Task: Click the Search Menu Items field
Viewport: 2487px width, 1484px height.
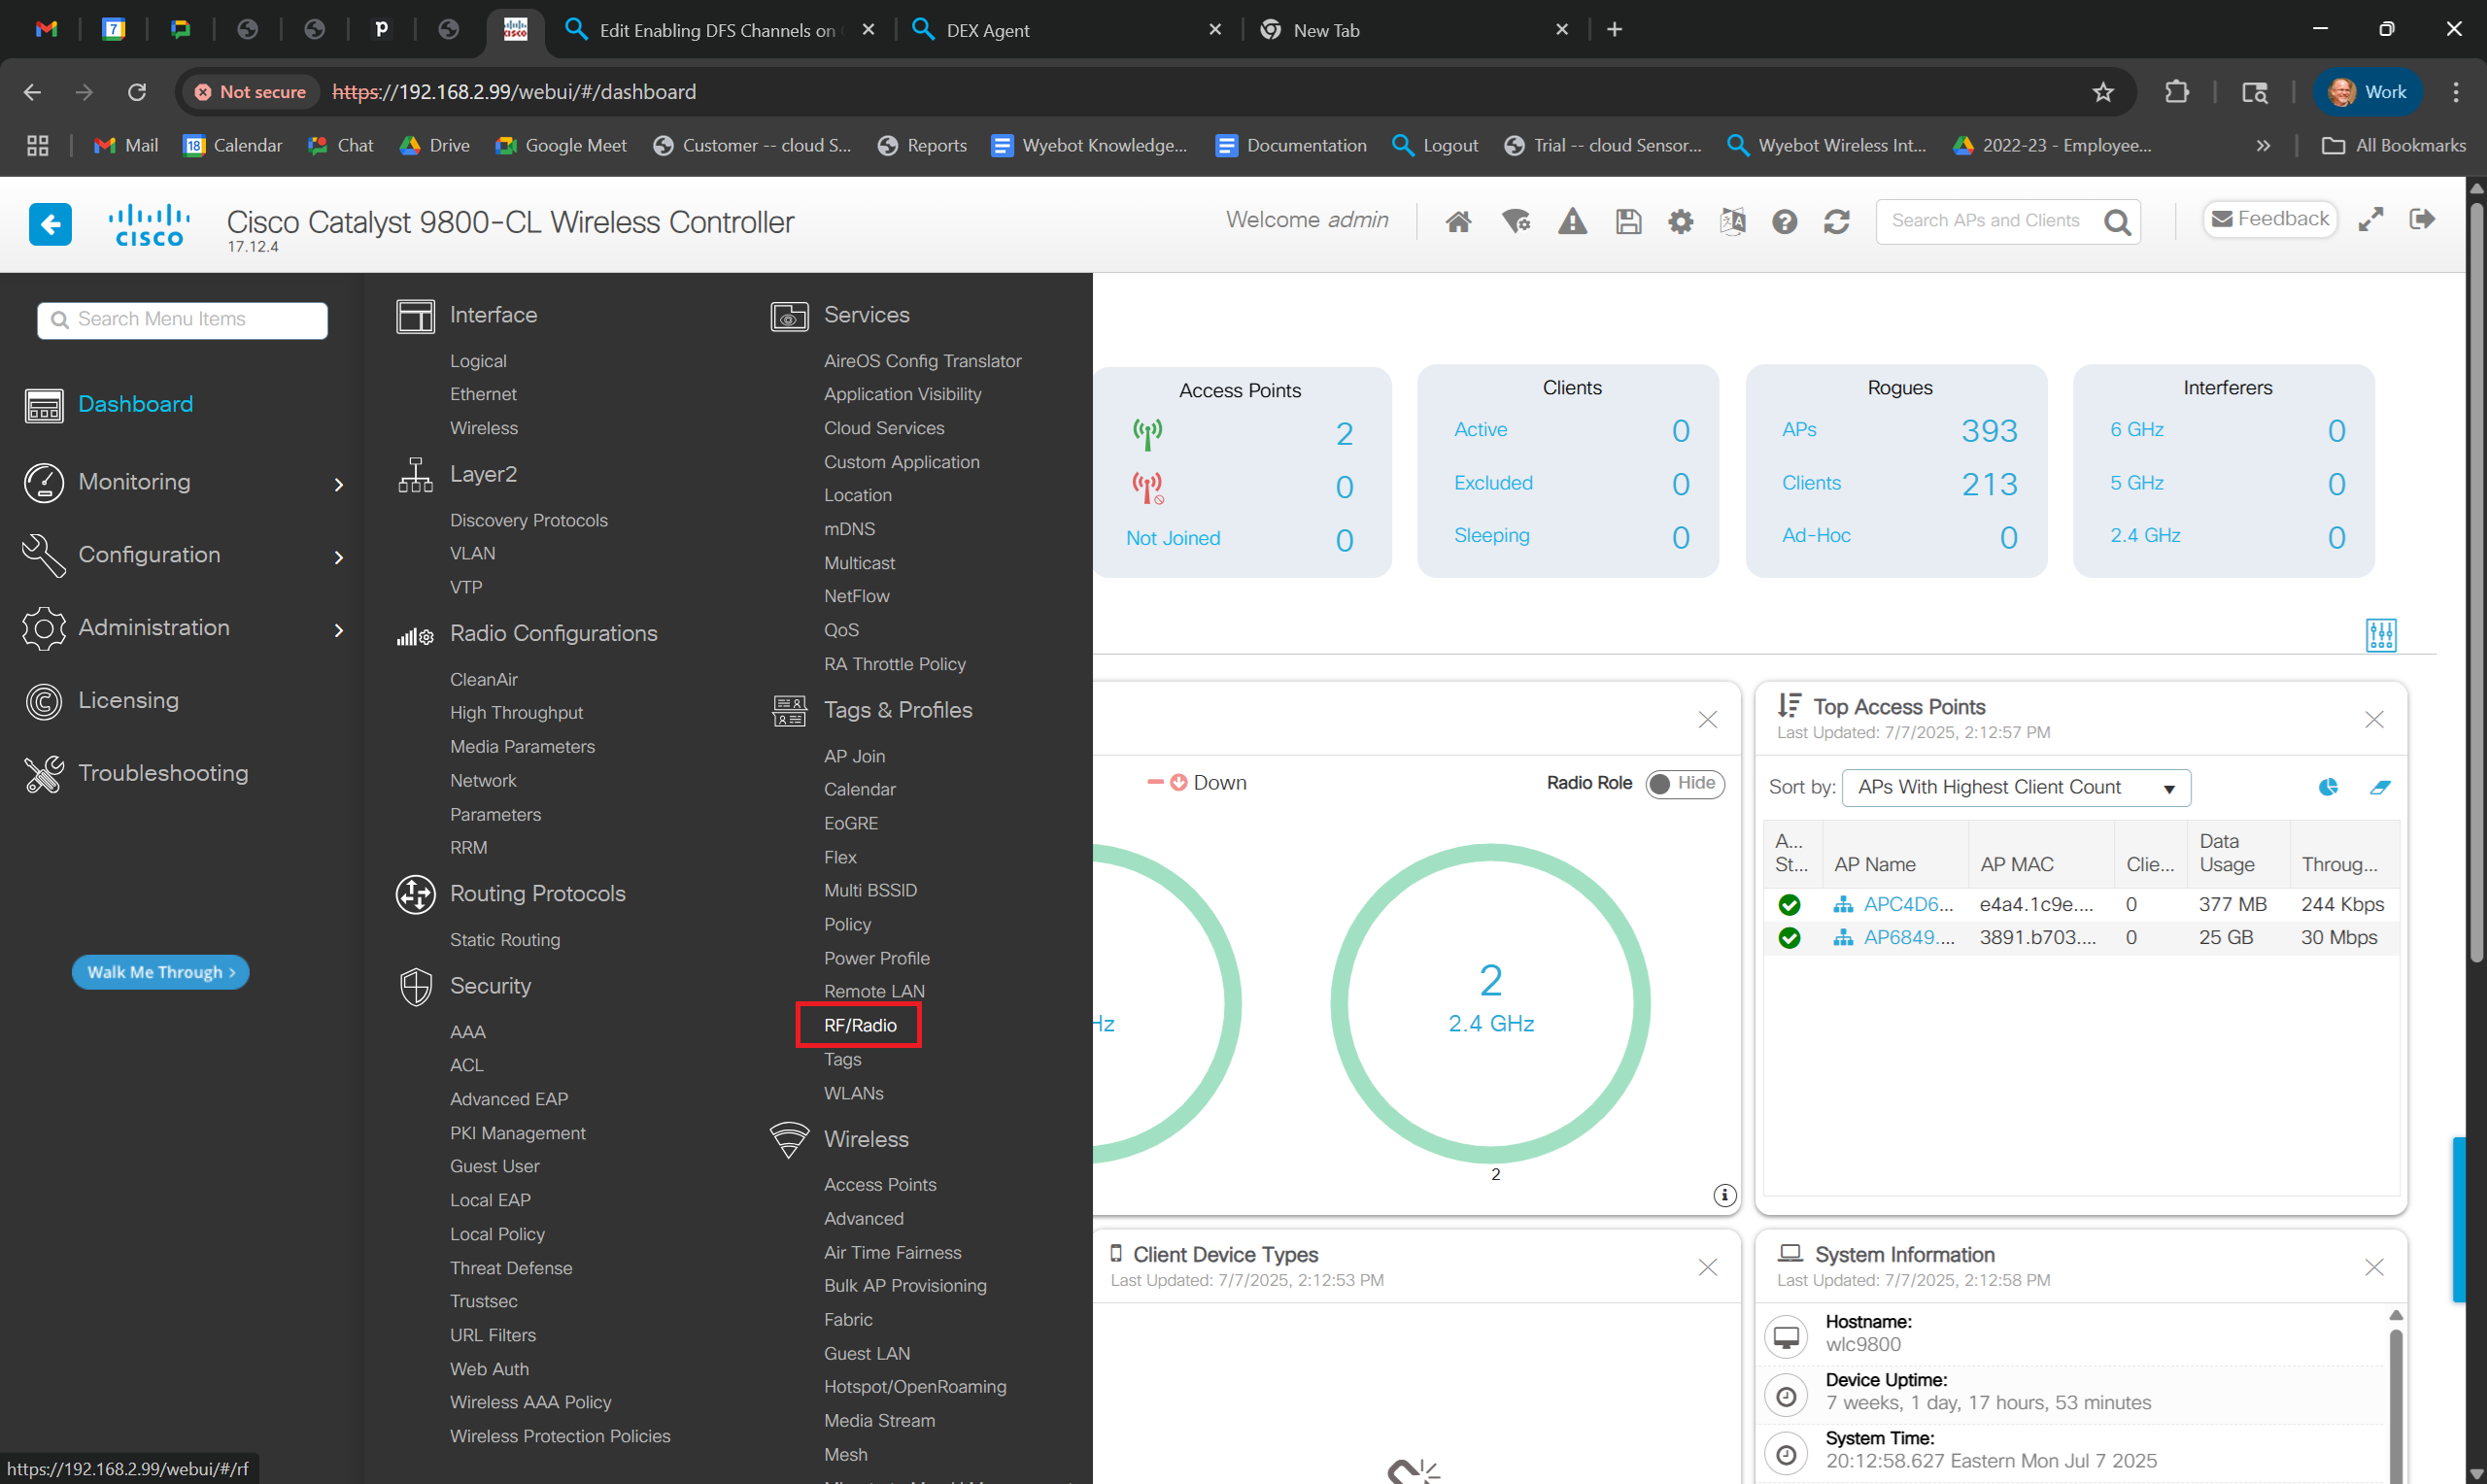Action: click(183, 320)
